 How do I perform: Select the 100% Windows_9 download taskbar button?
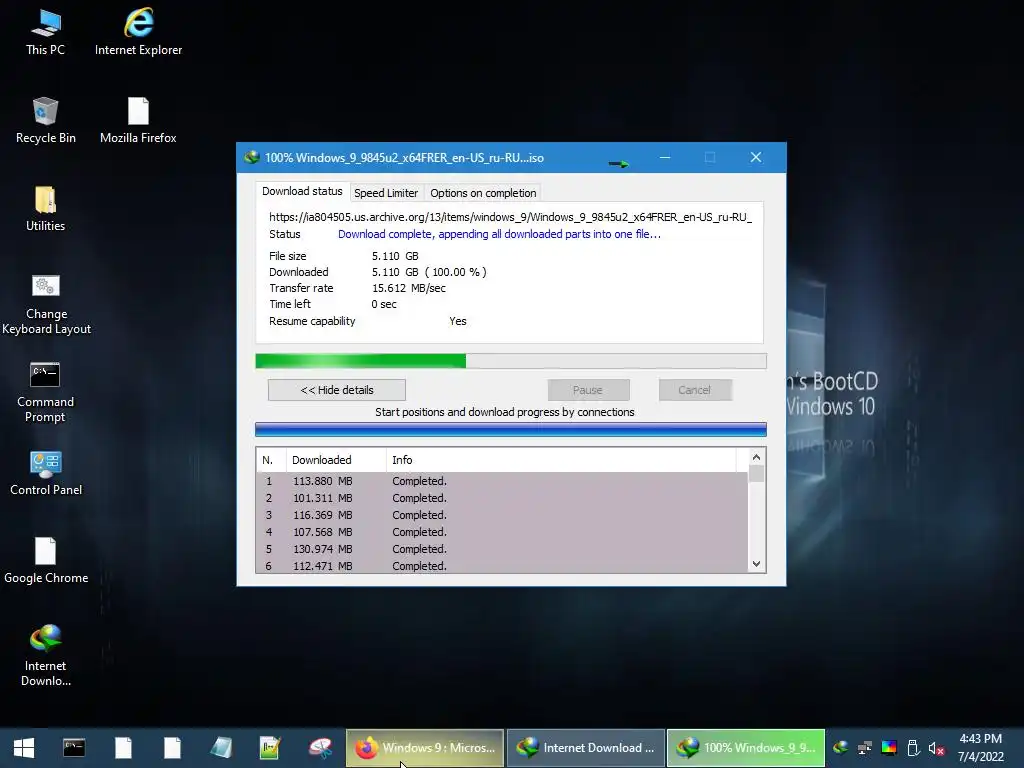pyautogui.click(x=746, y=748)
